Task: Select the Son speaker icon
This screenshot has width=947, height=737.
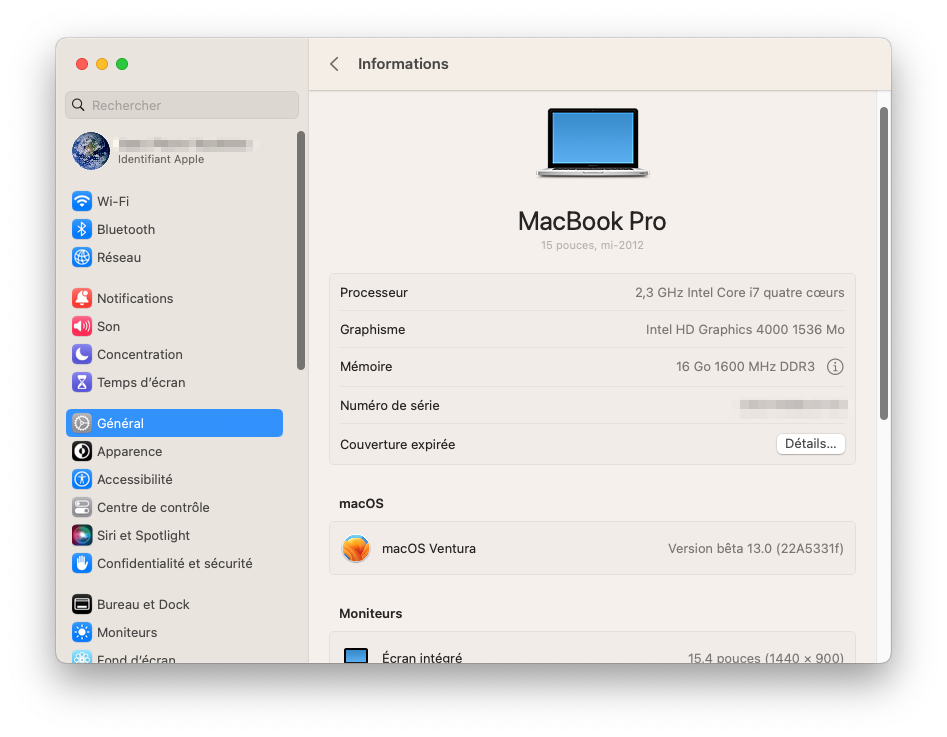Action: 82,326
